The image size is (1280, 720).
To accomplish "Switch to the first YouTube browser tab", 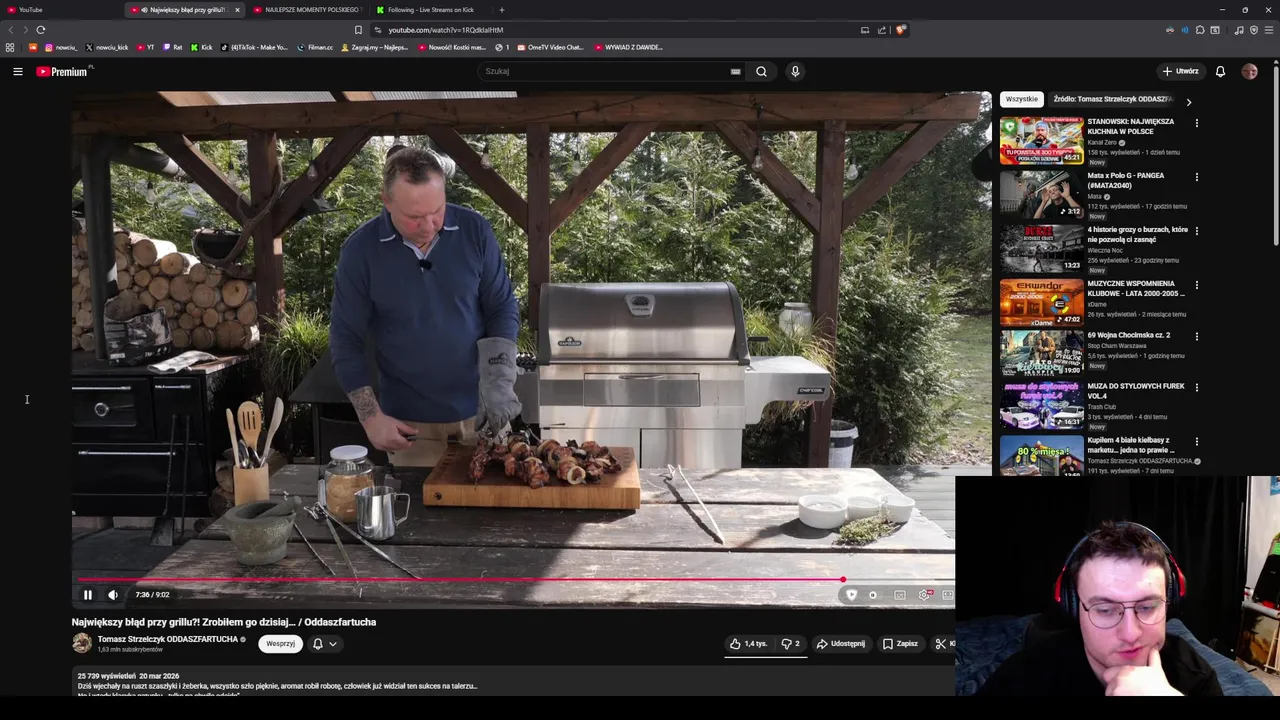I will (60, 10).
